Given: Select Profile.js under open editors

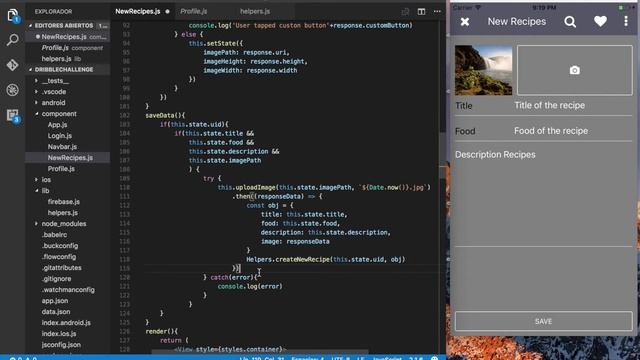Looking at the screenshot, I should click(55, 48).
